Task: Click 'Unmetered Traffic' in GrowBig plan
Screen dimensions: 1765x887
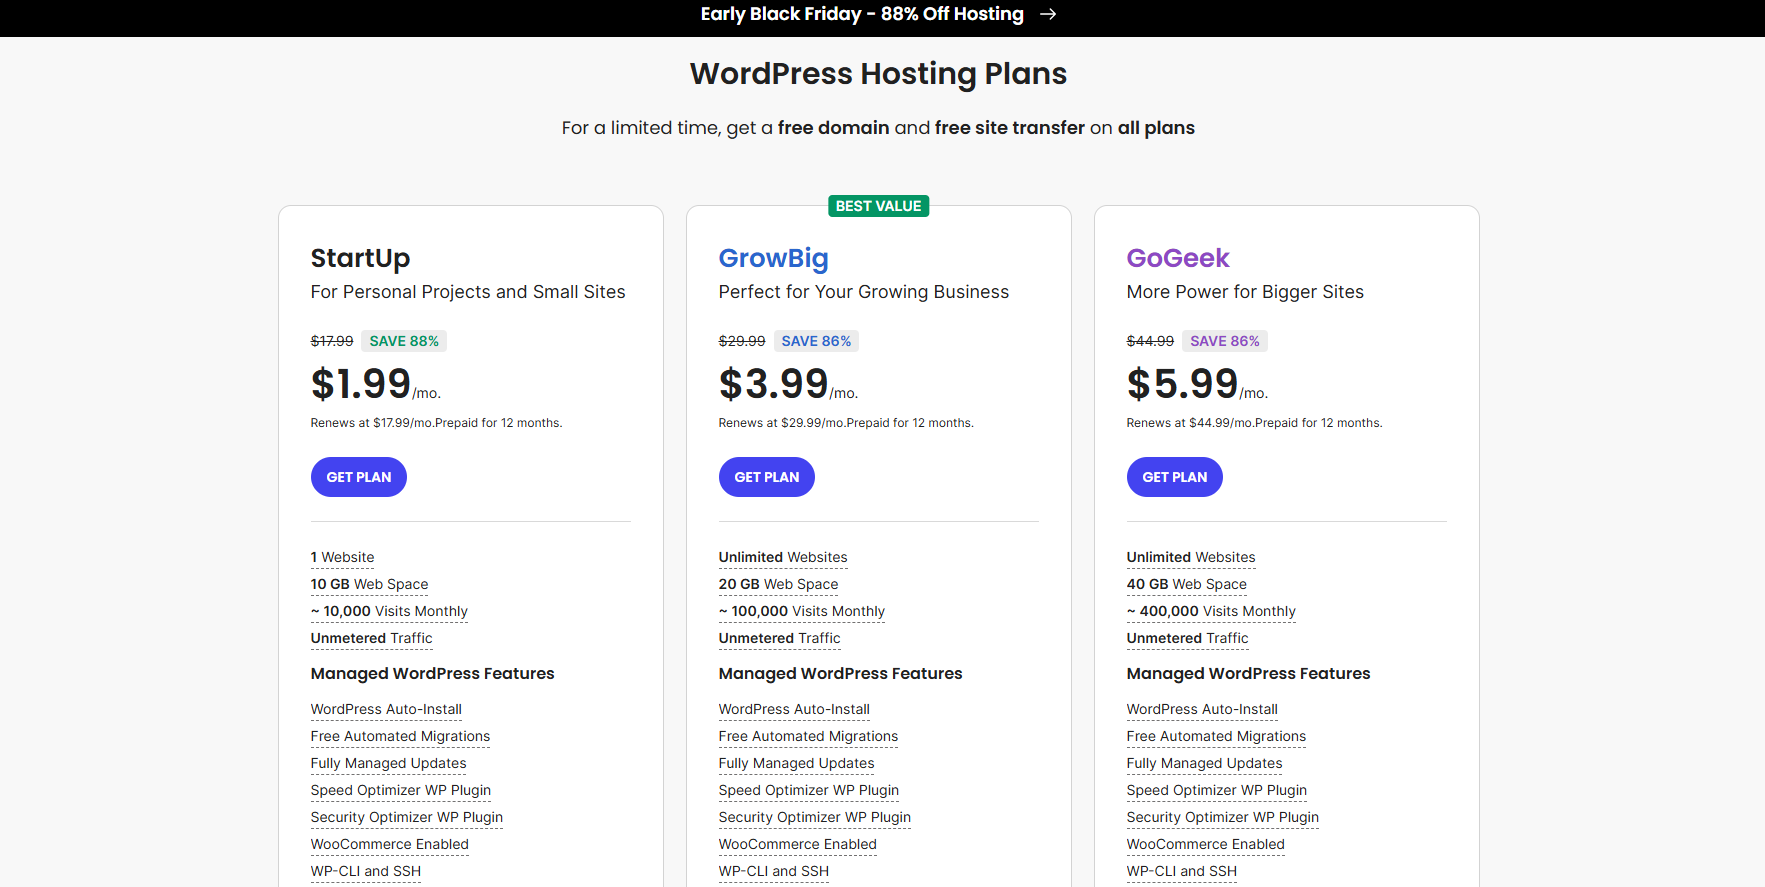Action: click(780, 638)
